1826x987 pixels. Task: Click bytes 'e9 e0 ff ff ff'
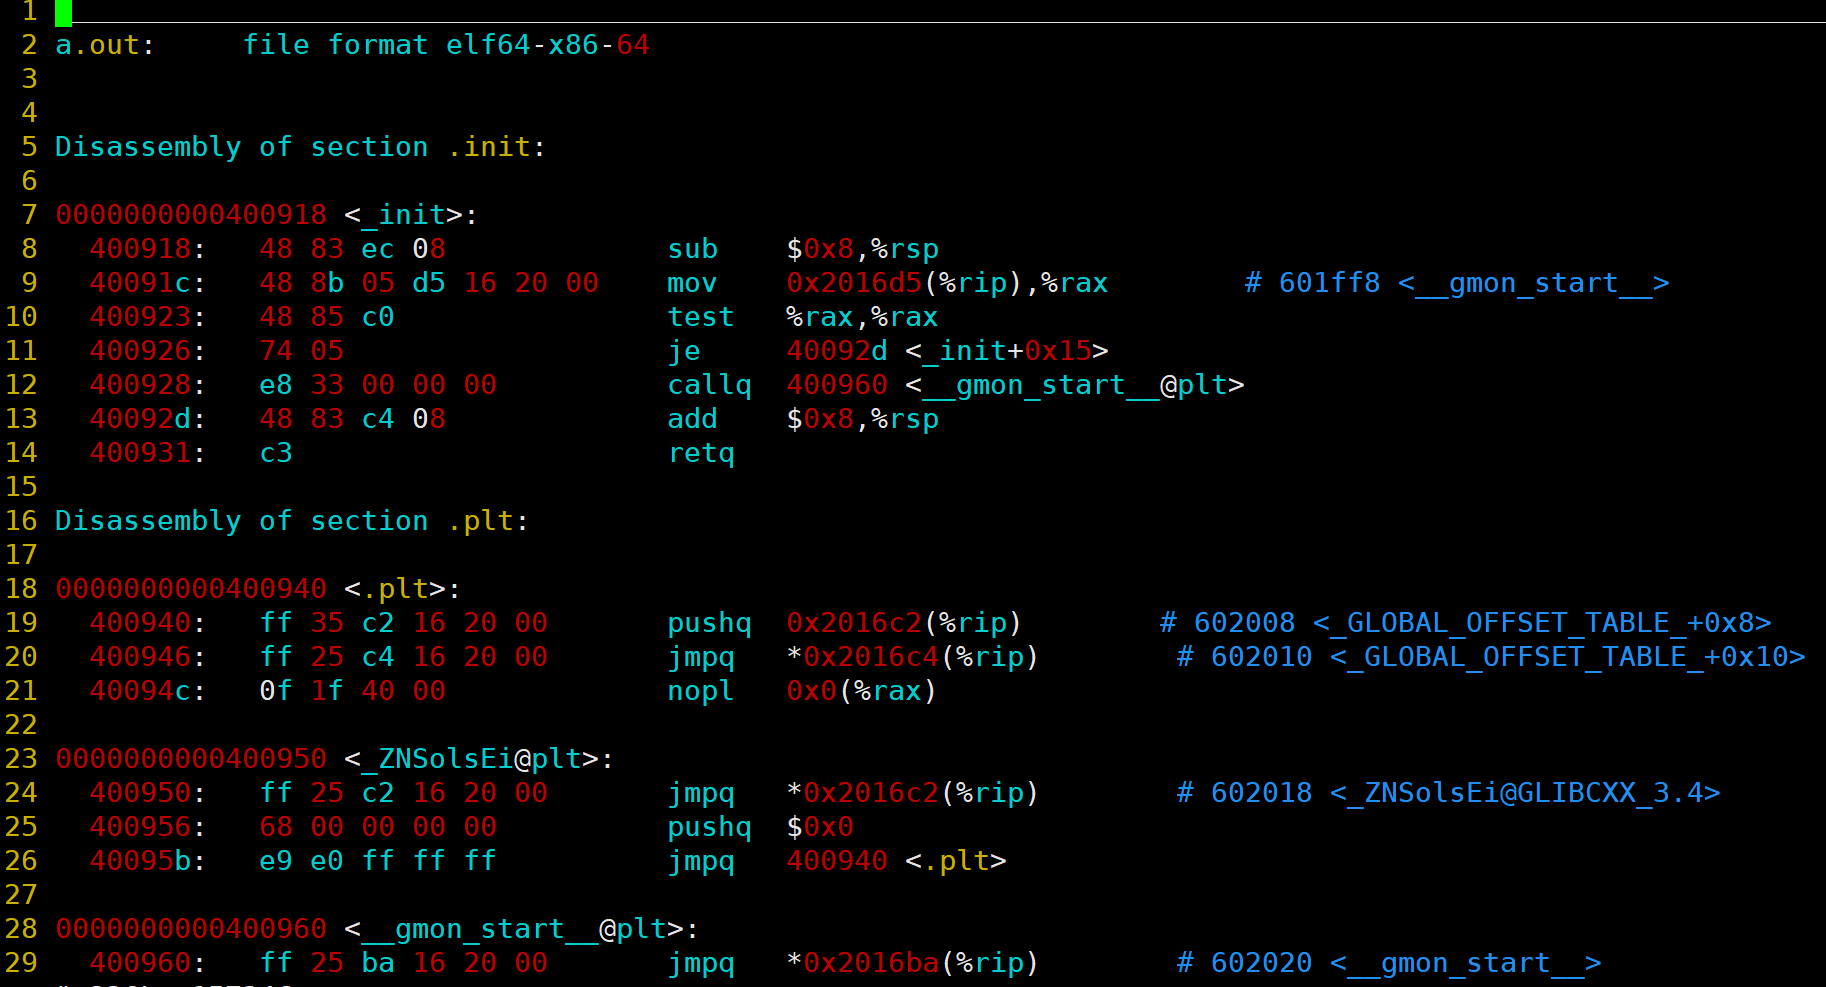click(378, 861)
